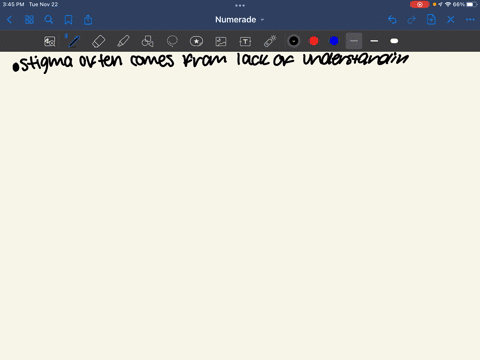The image size is (480, 360).
Task: Tap the battery status indicator
Action: [472, 4]
